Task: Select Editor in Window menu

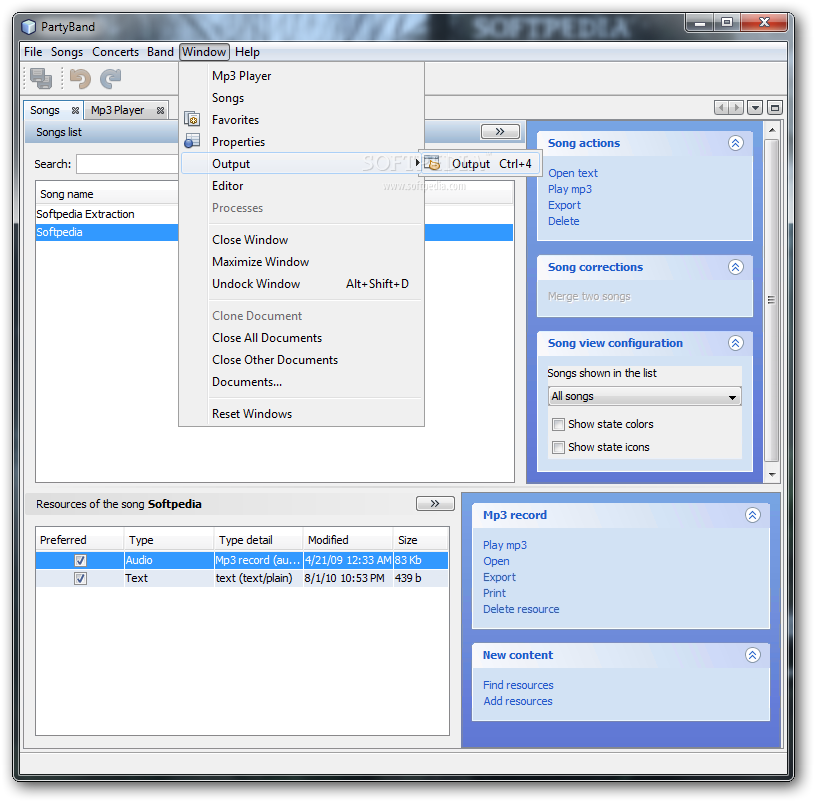Action: click(301, 186)
